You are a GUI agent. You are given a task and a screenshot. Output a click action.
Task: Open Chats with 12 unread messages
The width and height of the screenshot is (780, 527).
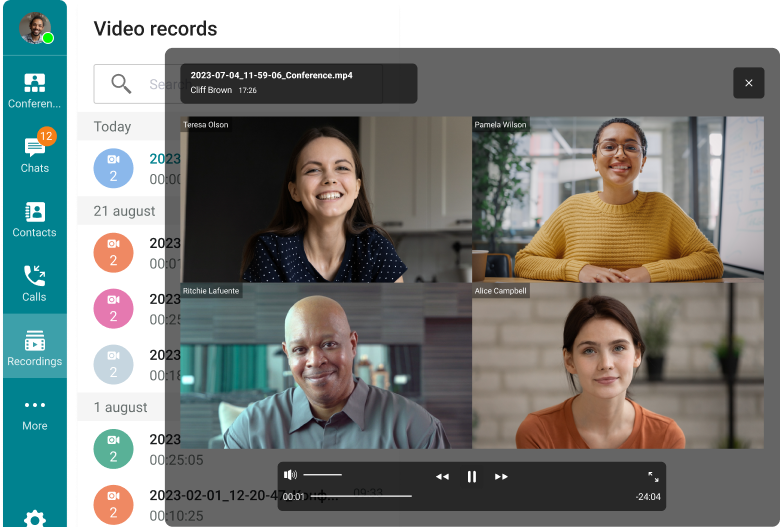[34, 154]
